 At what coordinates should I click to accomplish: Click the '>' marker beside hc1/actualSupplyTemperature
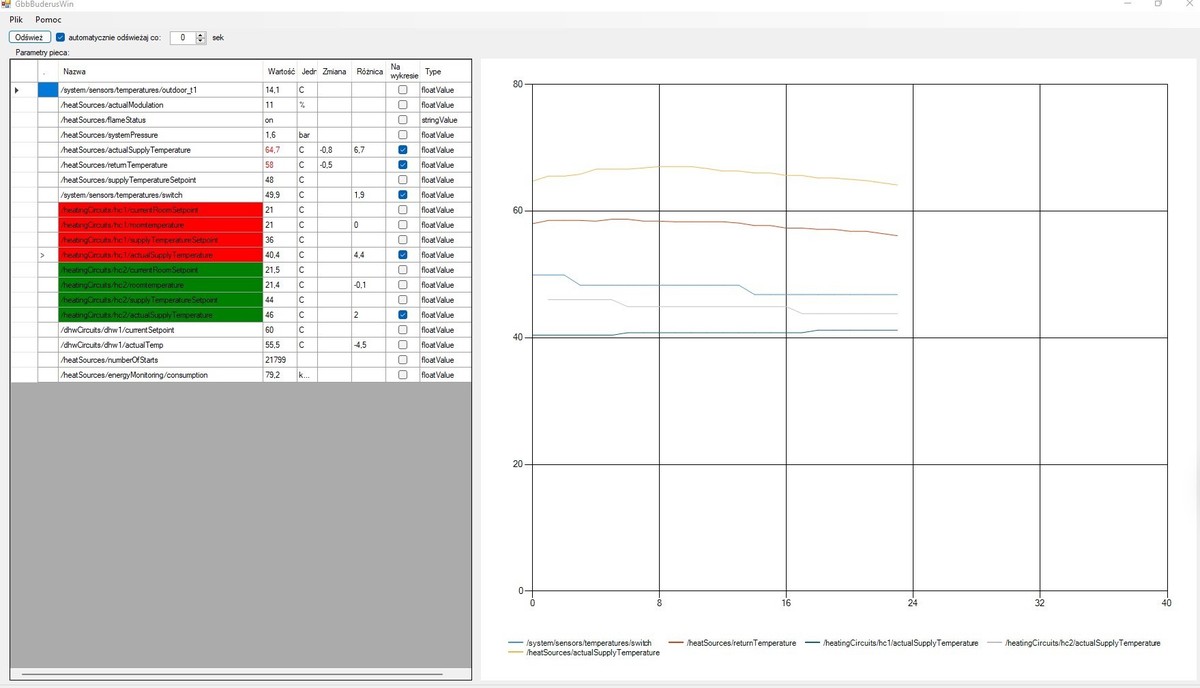[43, 255]
